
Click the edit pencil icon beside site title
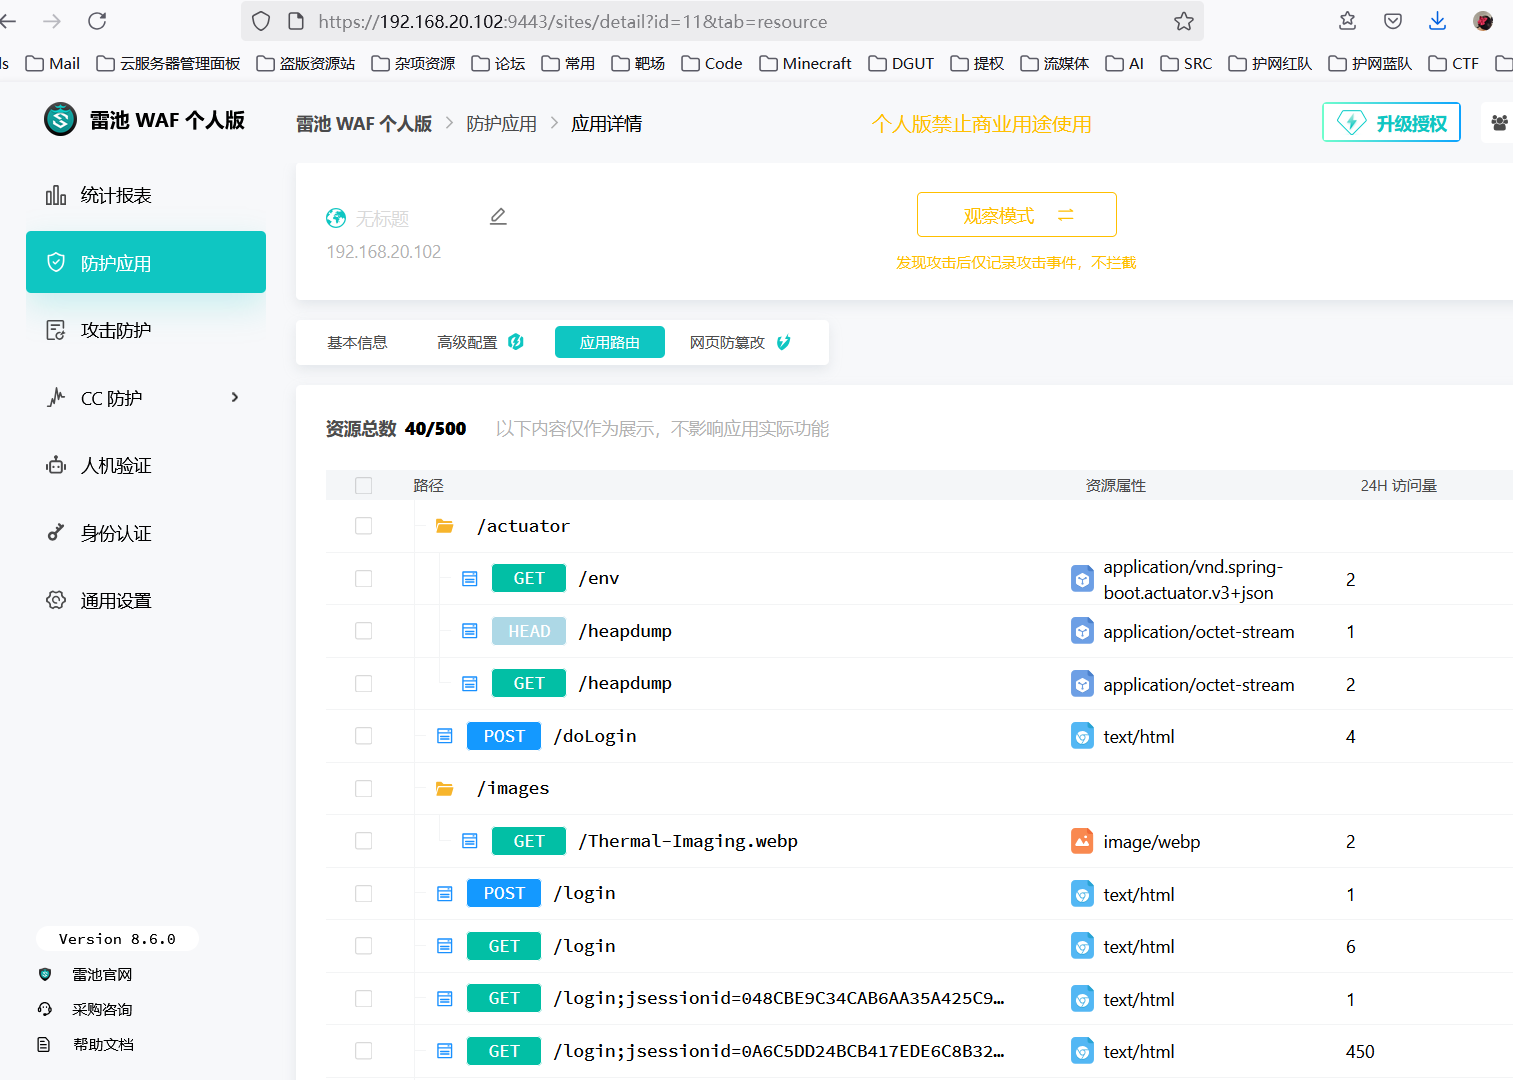(498, 217)
